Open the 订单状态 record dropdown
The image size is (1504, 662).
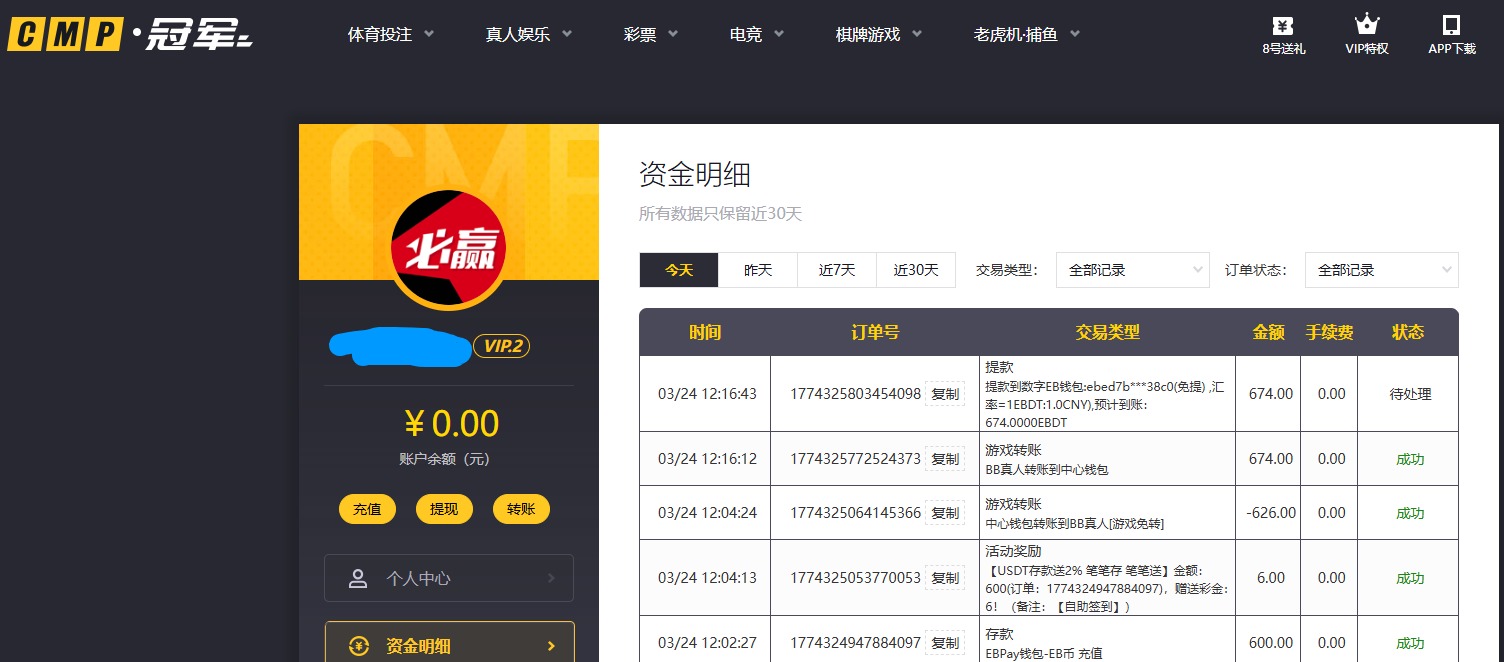click(x=1381, y=269)
